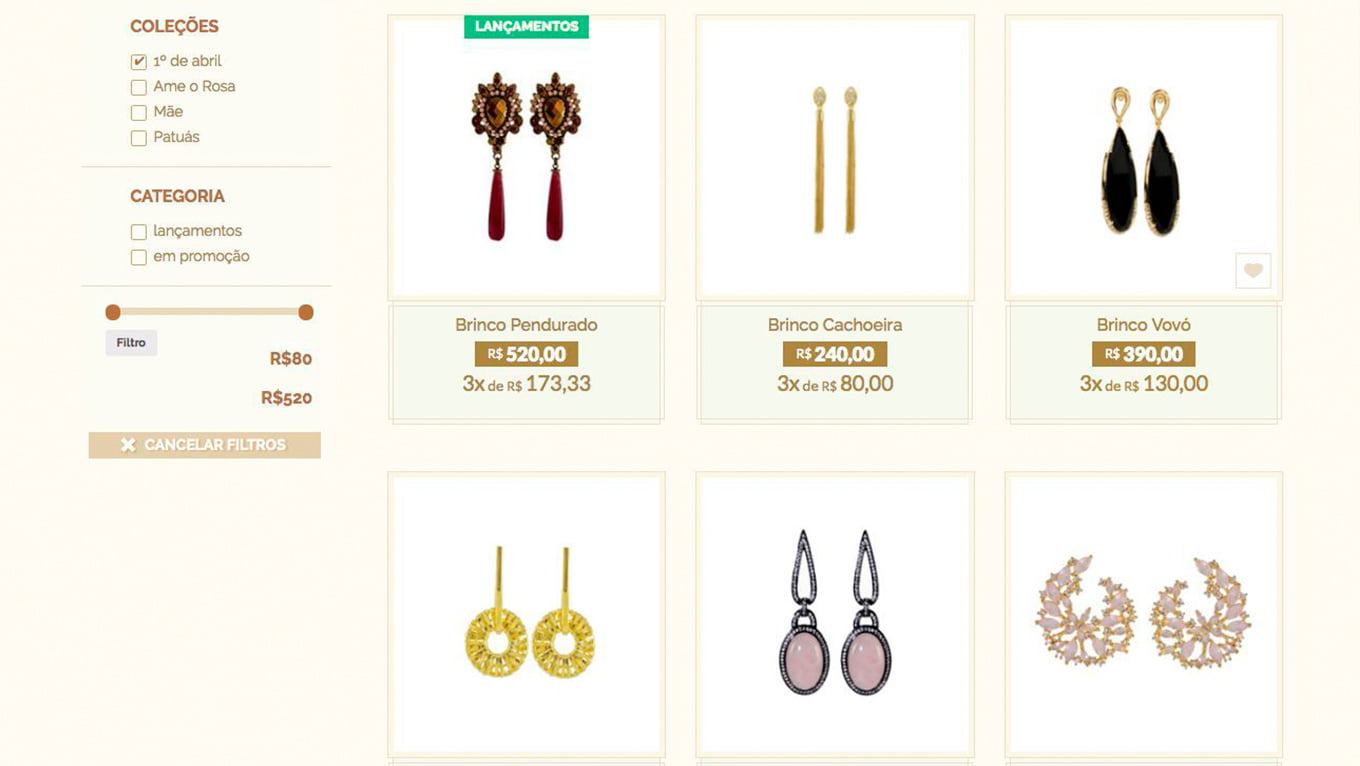Click the Filtro button
Screen dimensions: 1360x766
tap(131, 343)
